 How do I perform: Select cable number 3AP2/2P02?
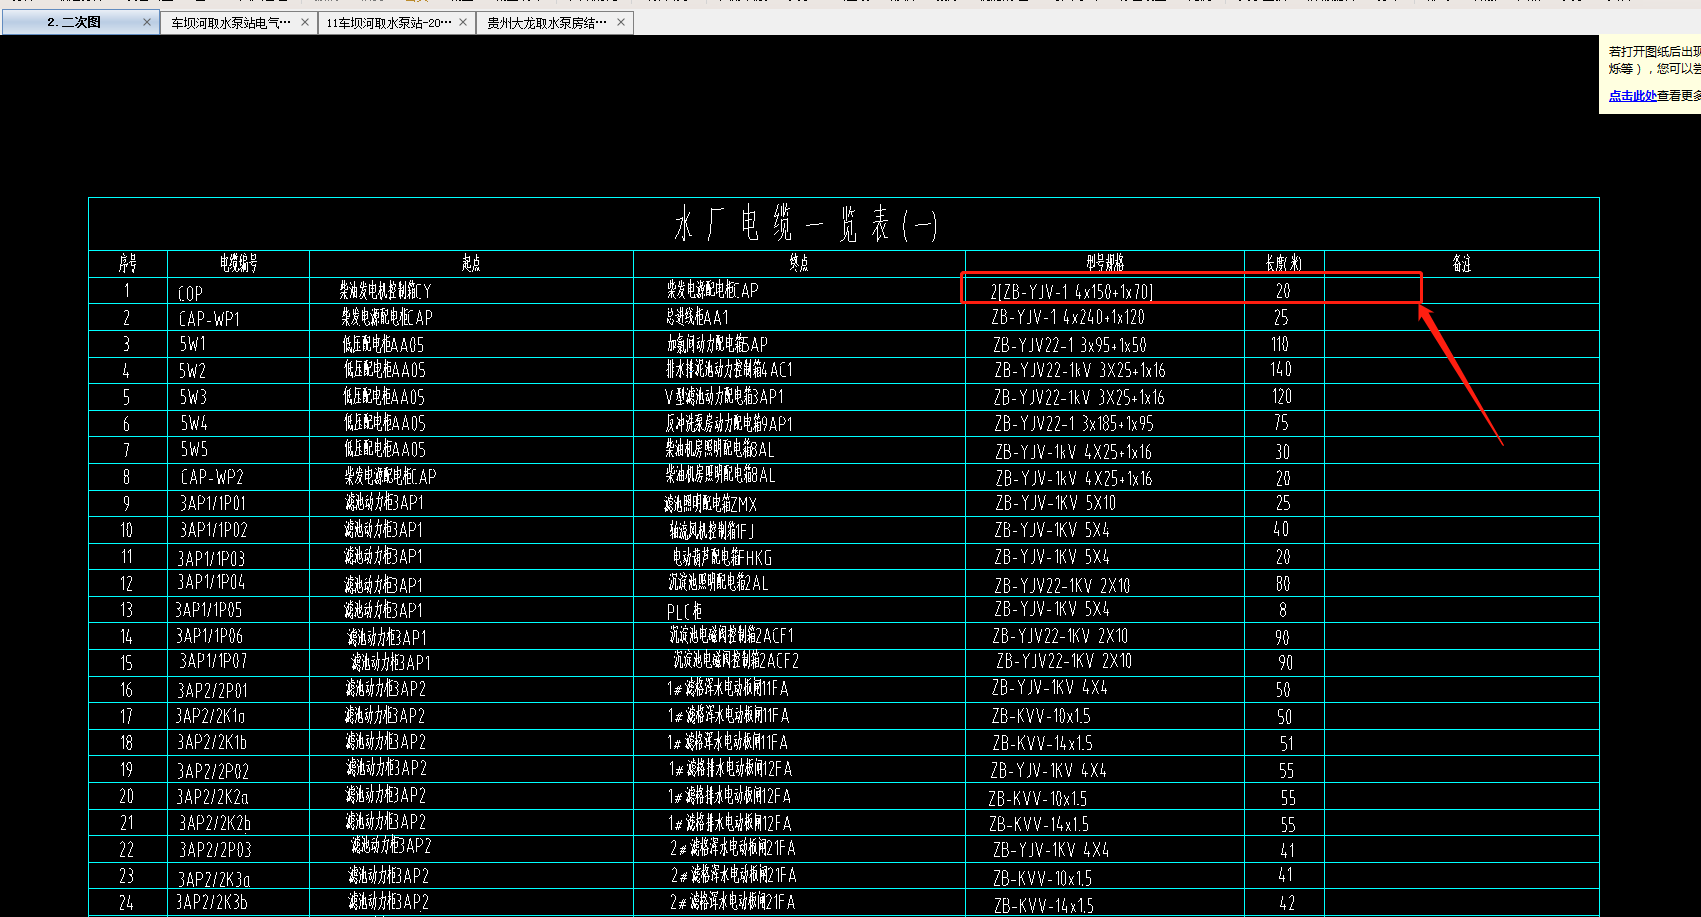(213, 771)
